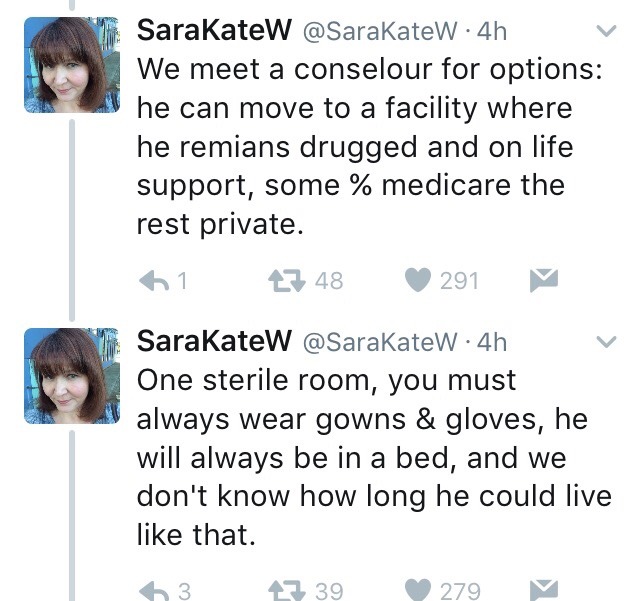This screenshot has width=640, height=601.
Task: Tap the 48 retweet count
Action: (329, 281)
